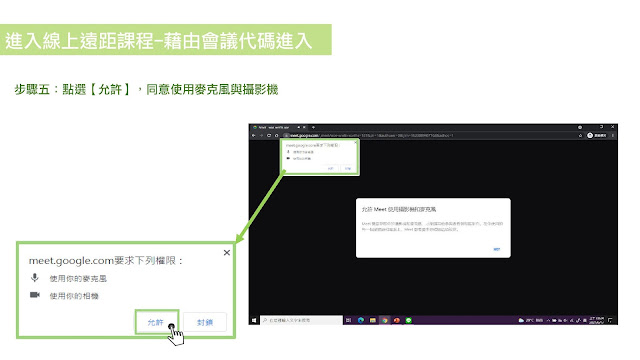640x360 pixels.
Task: Open a new tab with plus button
Action: point(313,127)
